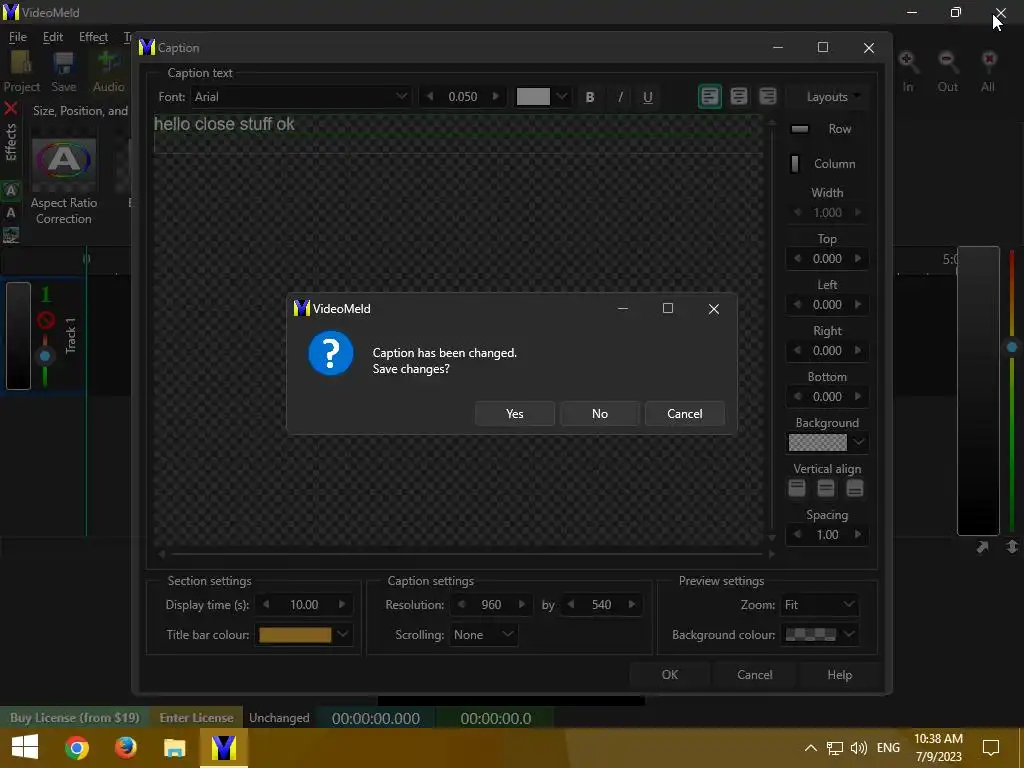1024x768 pixels.
Task: Select the Column layout option
Action: pos(827,163)
